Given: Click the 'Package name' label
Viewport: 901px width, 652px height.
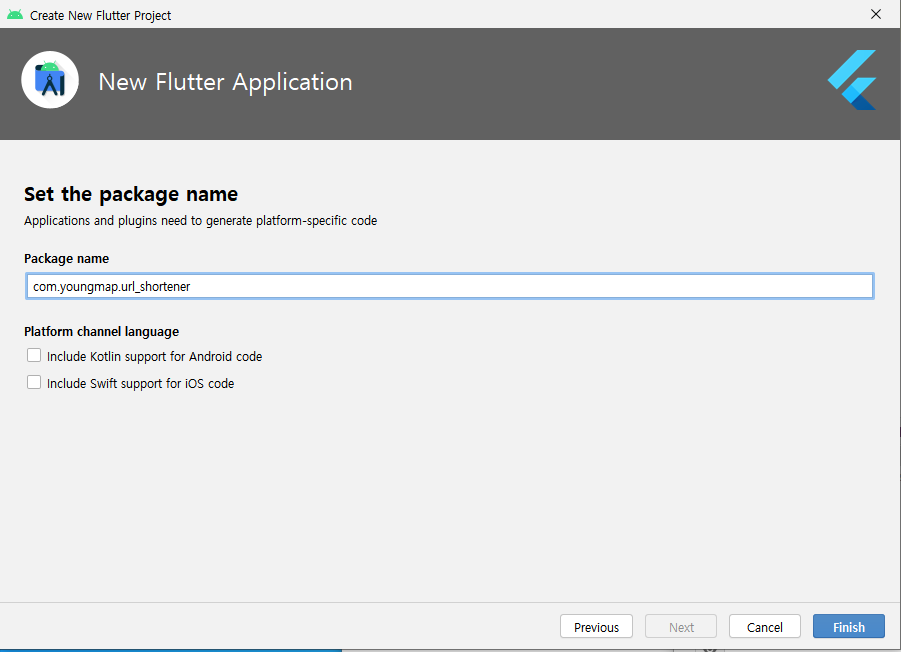Looking at the screenshot, I should (x=67, y=259).
